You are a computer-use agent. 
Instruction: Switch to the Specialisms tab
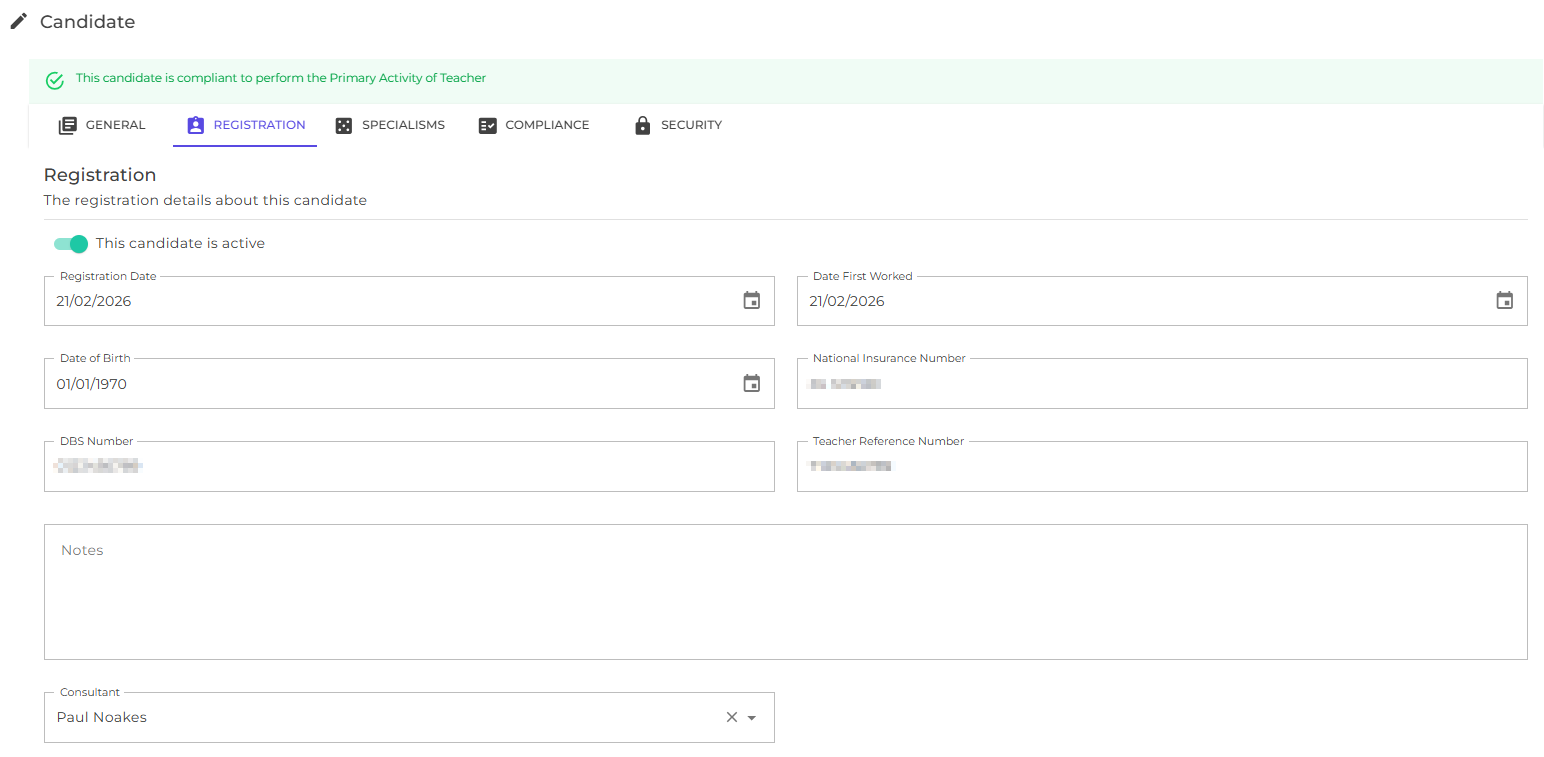point(390,125)
